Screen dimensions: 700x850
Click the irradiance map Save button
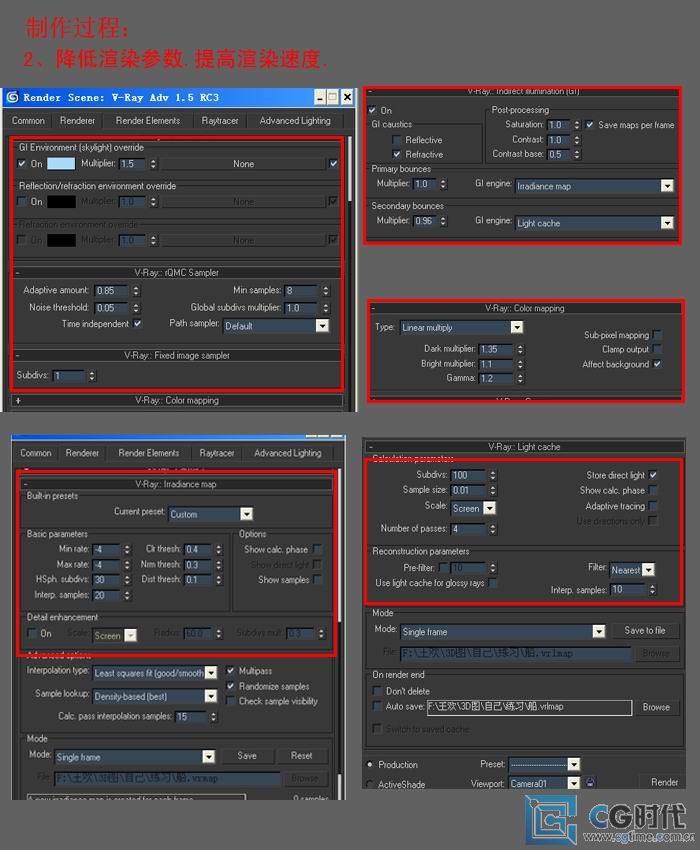pos(247,756)
